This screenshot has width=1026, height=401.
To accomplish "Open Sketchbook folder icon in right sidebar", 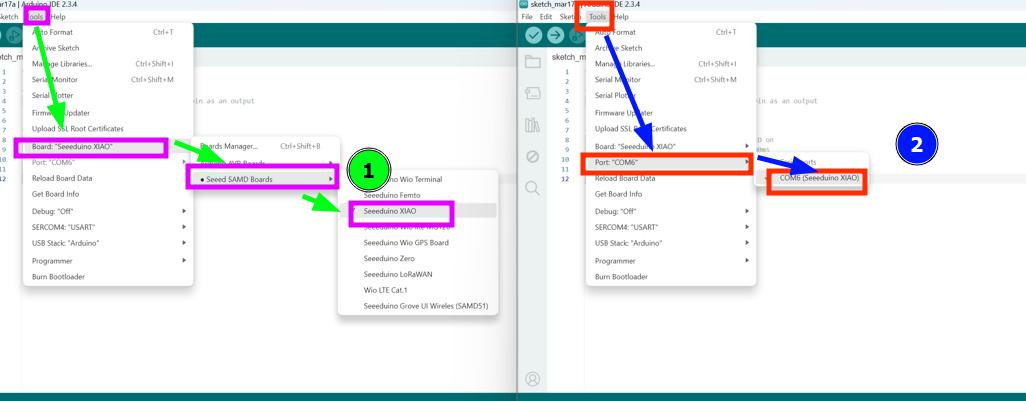I will [x=533, y=62].
